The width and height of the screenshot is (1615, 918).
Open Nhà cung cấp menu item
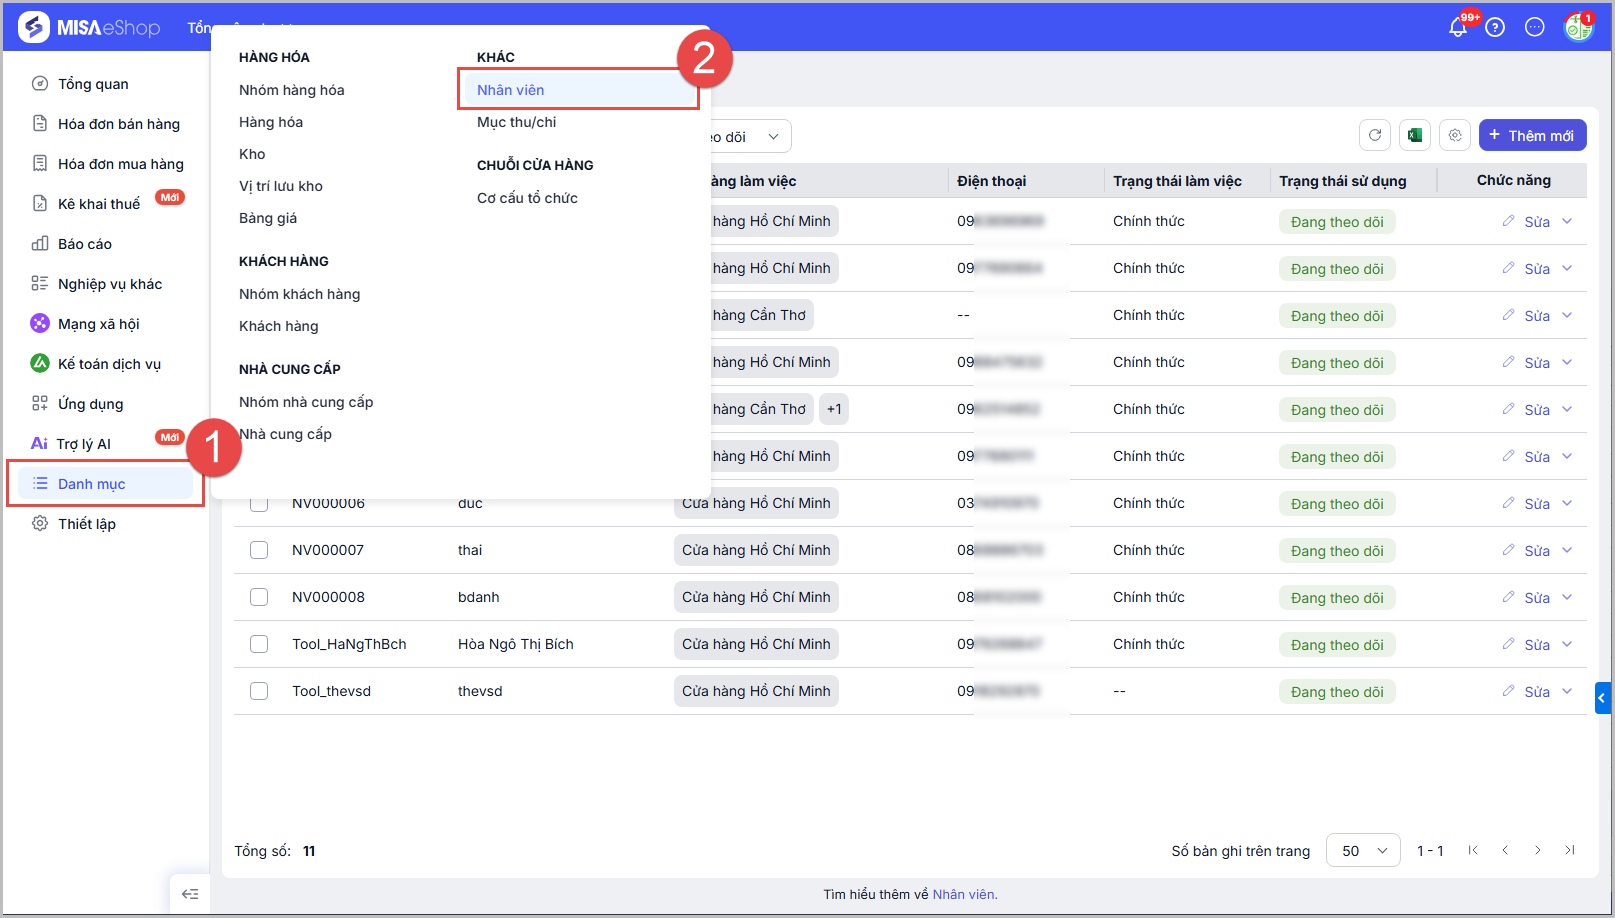pos(286,434)
